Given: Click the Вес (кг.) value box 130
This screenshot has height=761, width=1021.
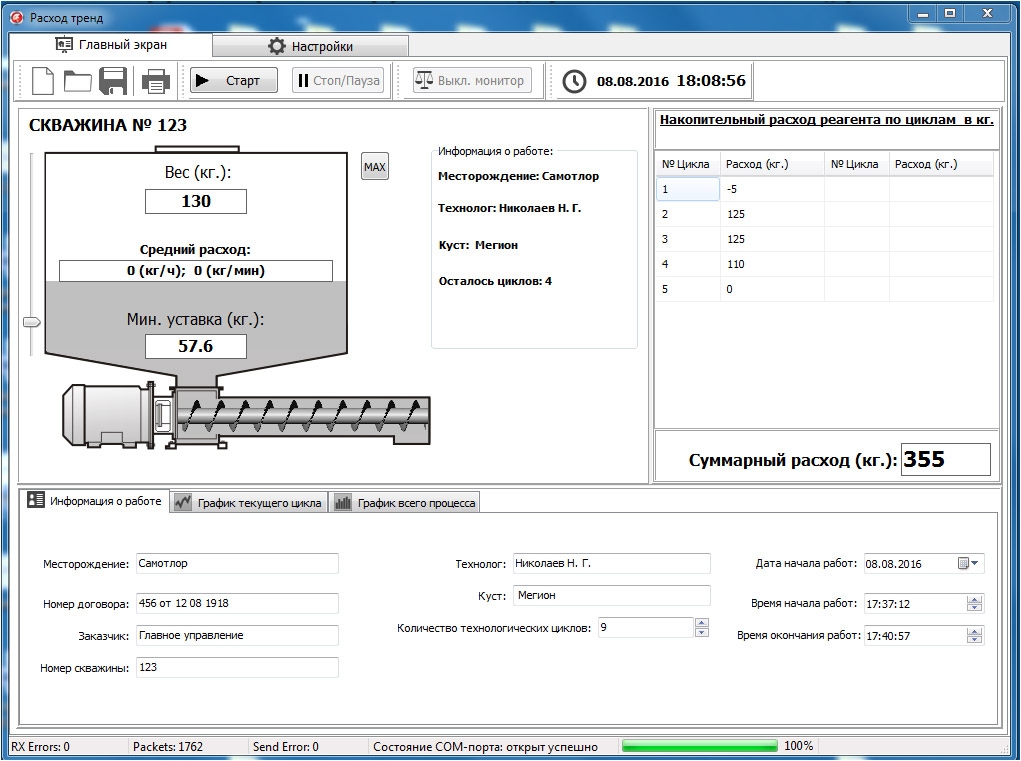Looking at the screenshot, I should click(x=196, y=201).
